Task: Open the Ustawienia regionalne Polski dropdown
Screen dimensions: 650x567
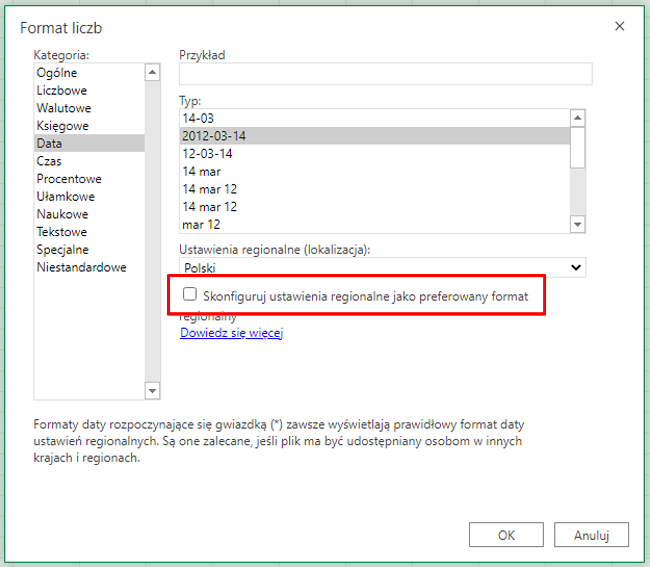Action: 382,267
